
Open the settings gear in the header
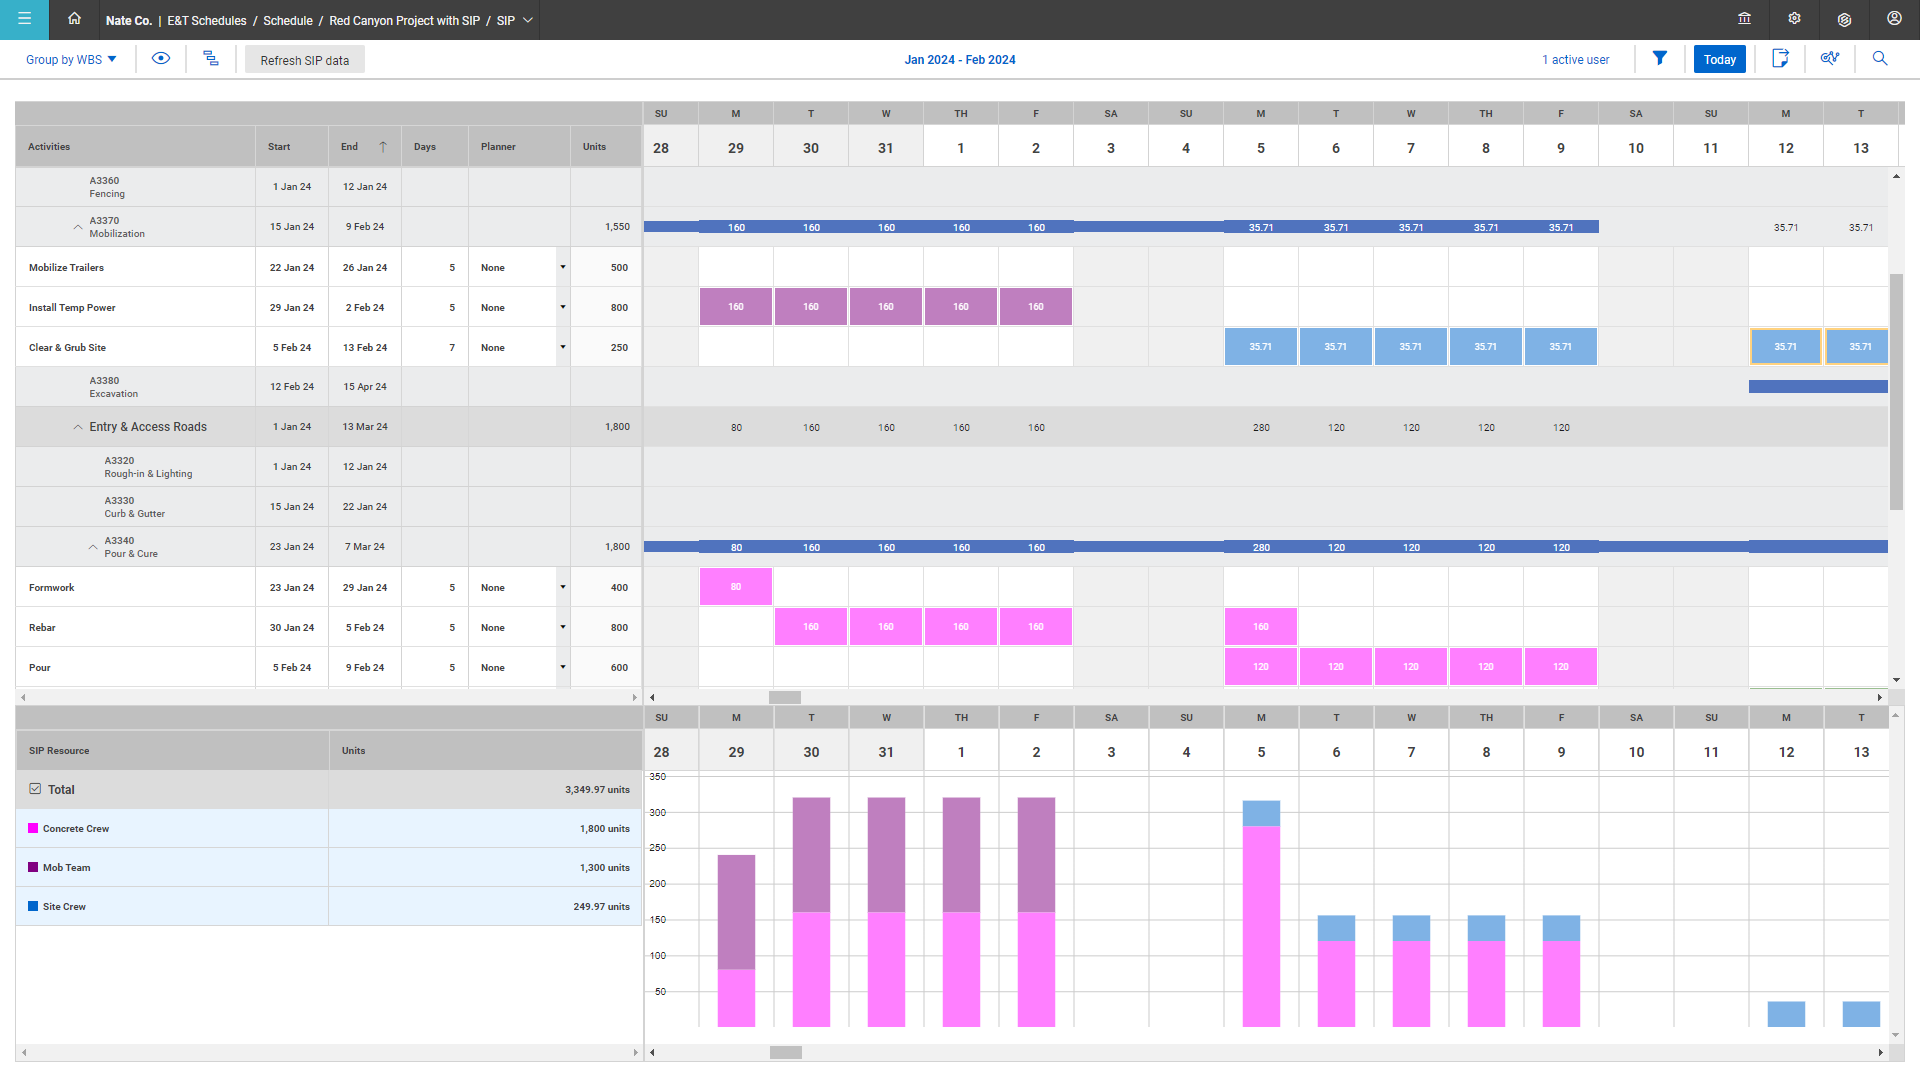pos(1794,19)
